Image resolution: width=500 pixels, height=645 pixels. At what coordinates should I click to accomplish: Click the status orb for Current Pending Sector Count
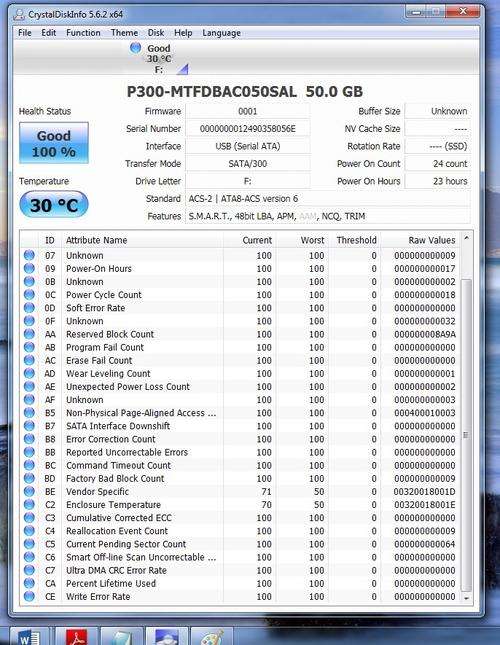pos(29,544)
